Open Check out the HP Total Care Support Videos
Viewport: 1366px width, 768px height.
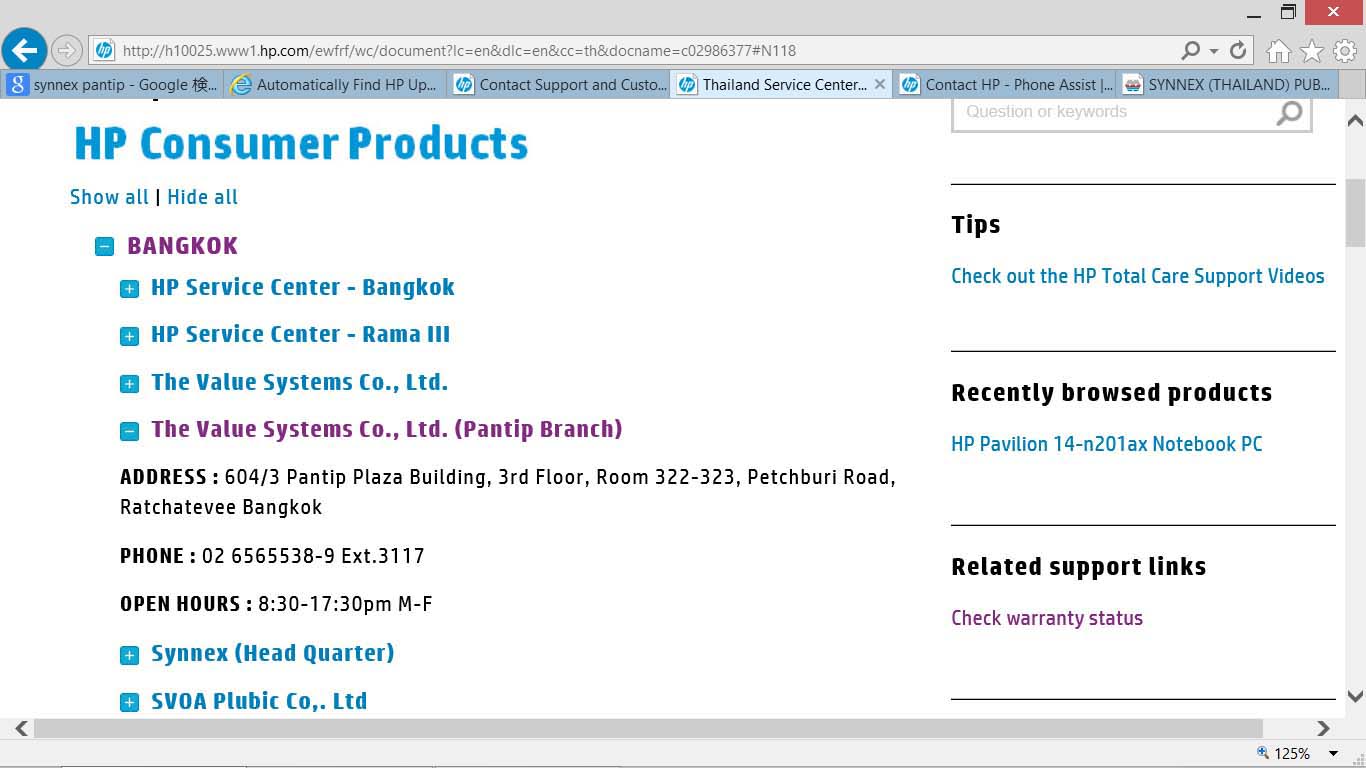[x=1137, y=276]
